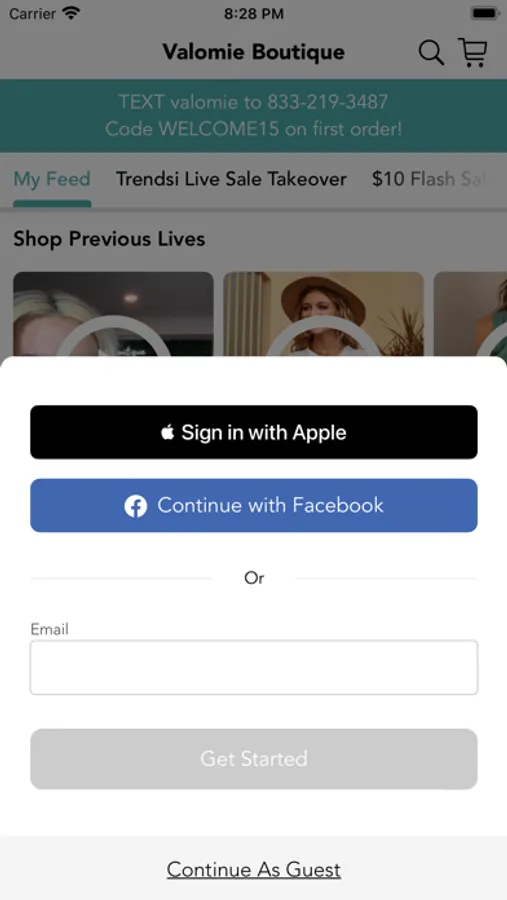Image resolution: width=507 pixels, height=900 pixels.
Task: Tap the Shop Previous Lives heading
Action: pos(109,239)
